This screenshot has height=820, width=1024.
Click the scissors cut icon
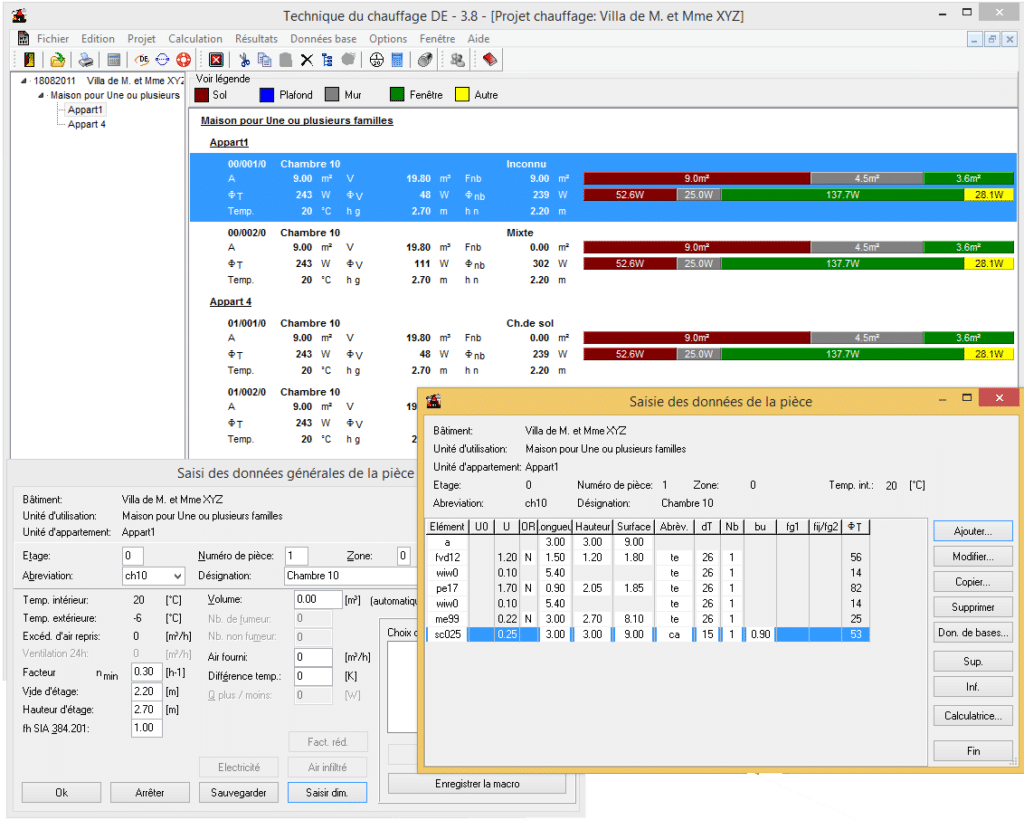click(243, 60)
